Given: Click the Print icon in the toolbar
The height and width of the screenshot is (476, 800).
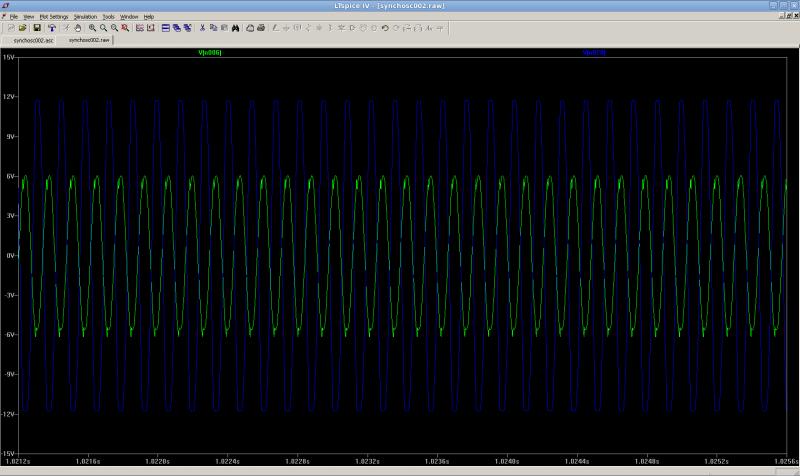Looking at the screenshot, I should [260, 28].
